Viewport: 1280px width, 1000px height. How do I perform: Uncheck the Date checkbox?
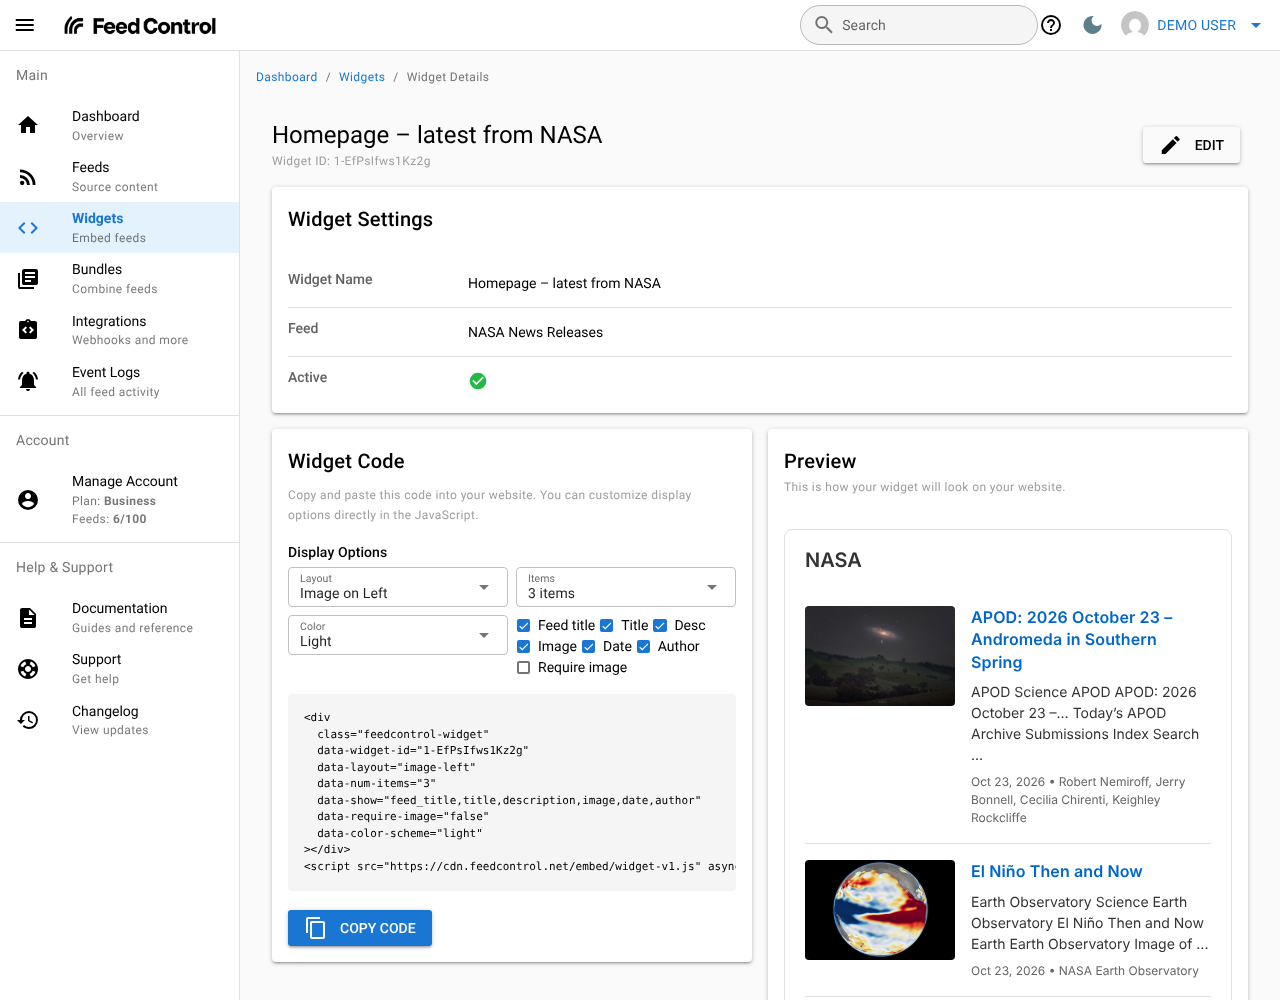click(x=589, y=646)
